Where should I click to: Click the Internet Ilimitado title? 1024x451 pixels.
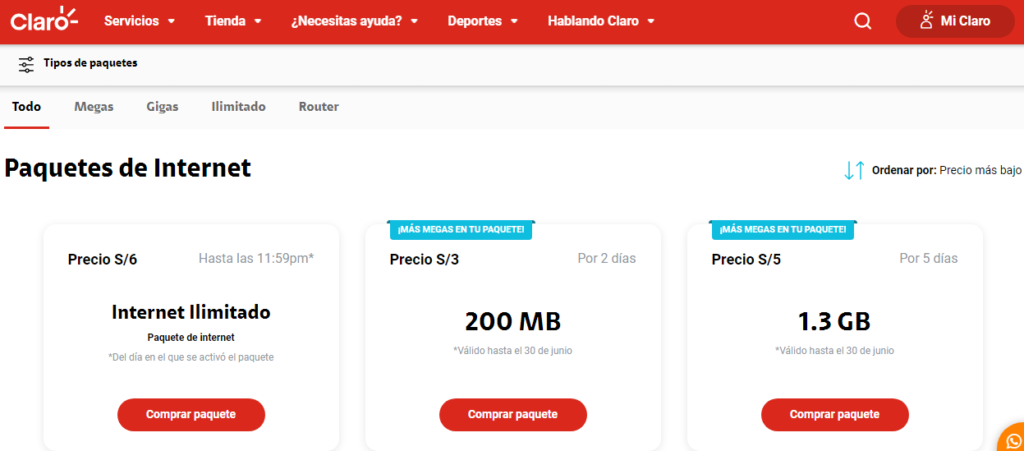191,312
